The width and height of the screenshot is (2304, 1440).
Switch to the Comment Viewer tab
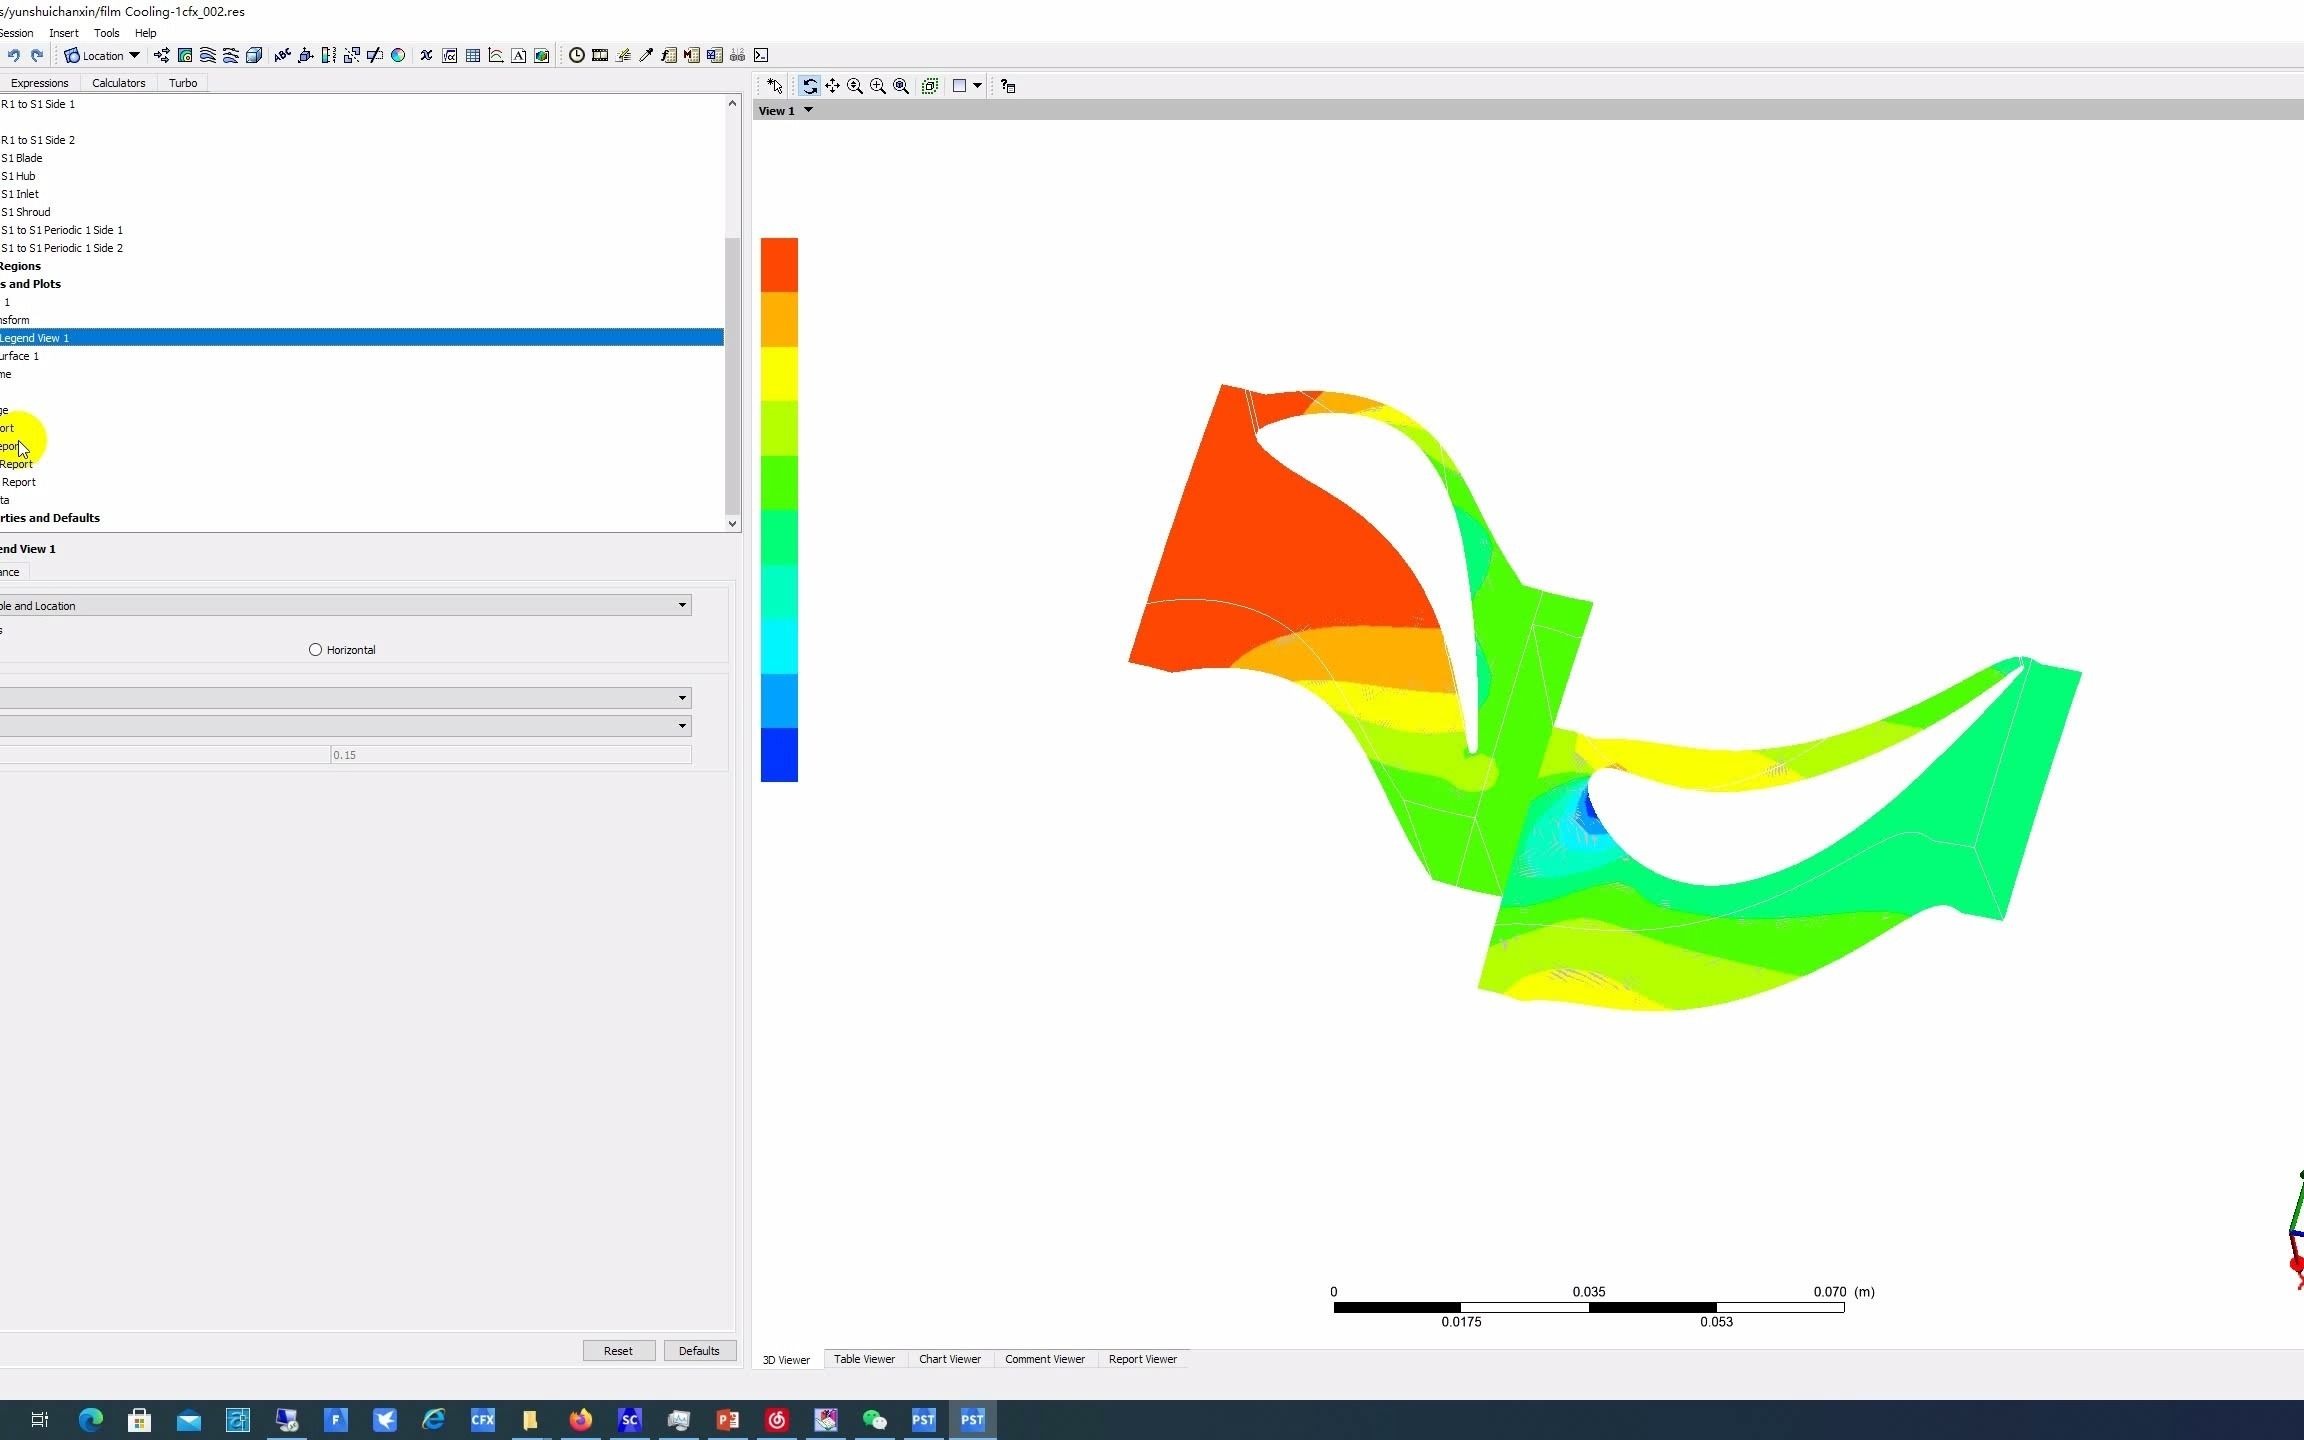point(1045,1359)
